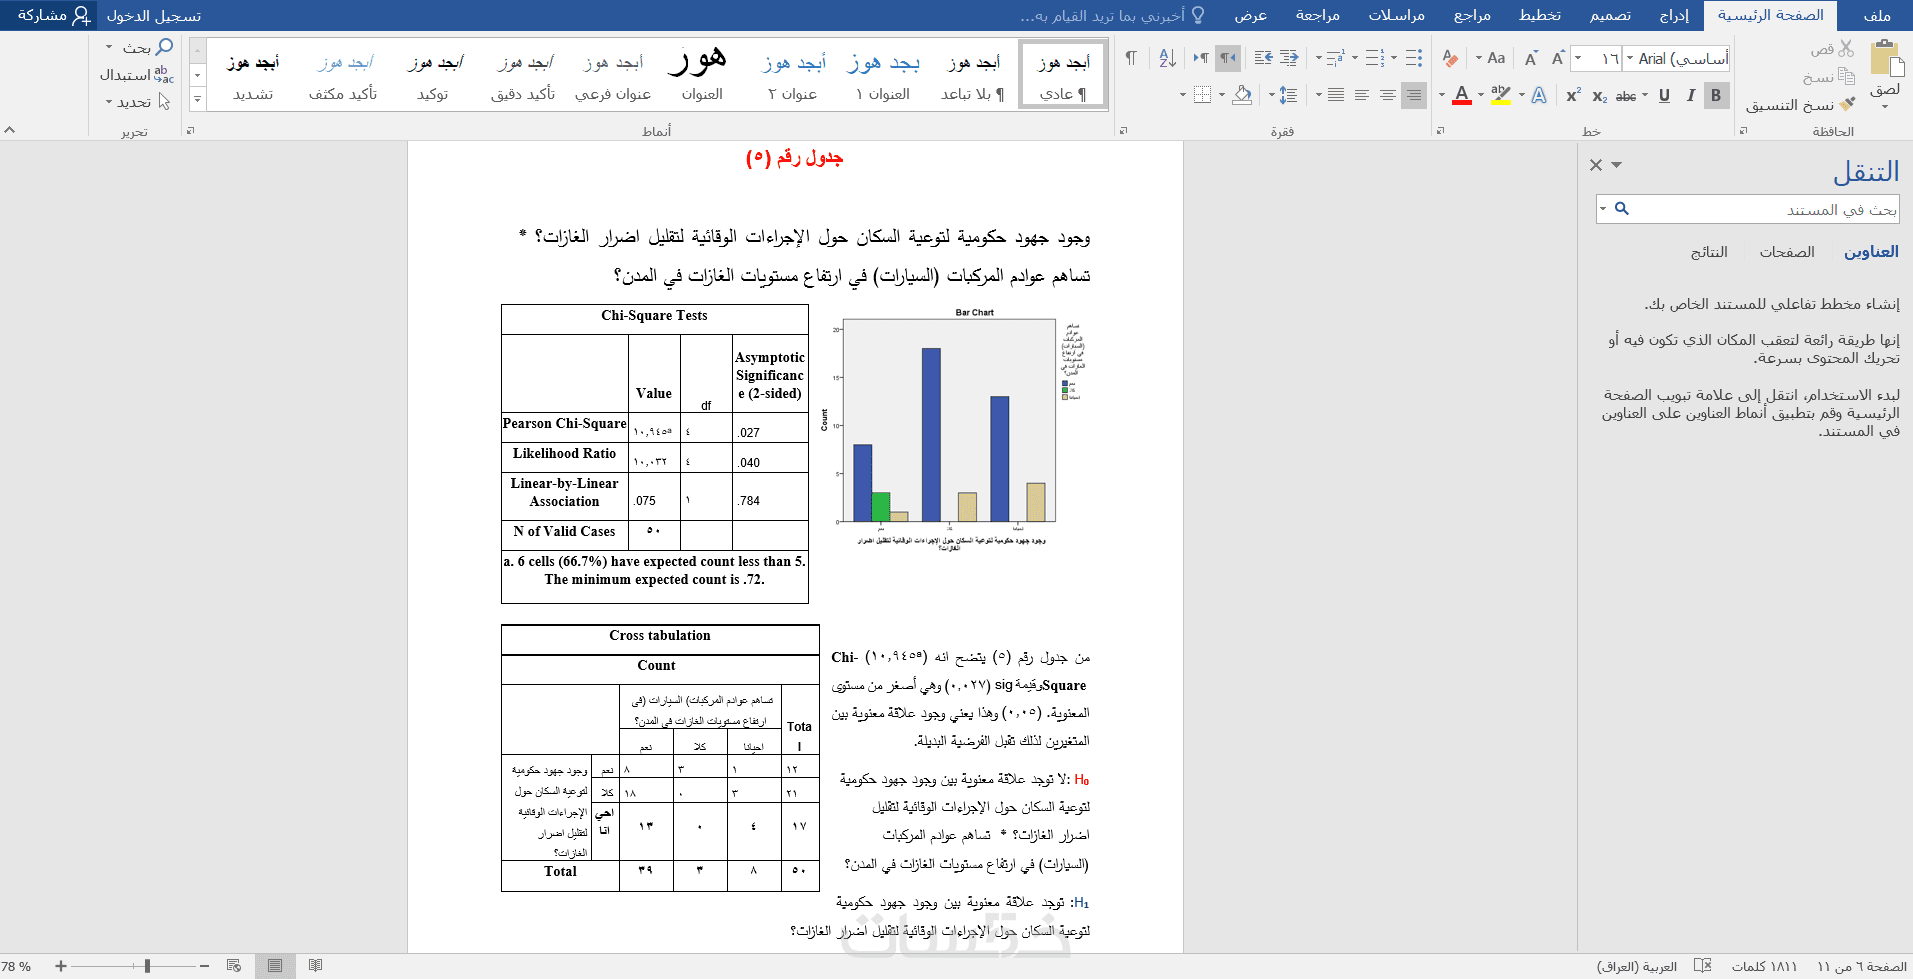
Task: Toggle Superscript formatting
Action: [x=1573, y=95]
